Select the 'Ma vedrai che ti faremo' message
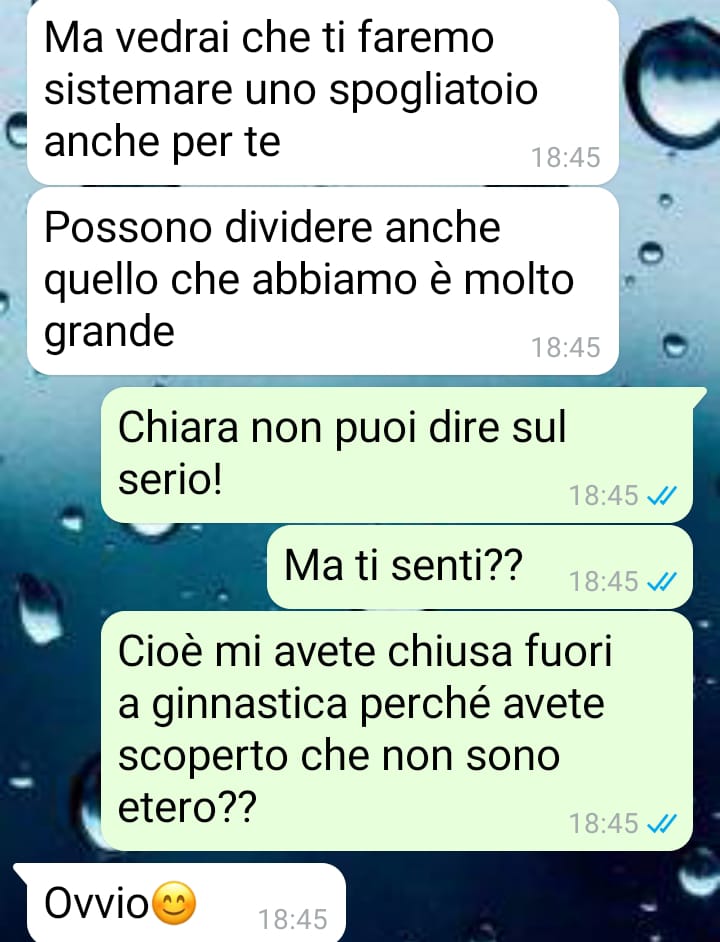720x942 pixels. [x=323, y=91]
